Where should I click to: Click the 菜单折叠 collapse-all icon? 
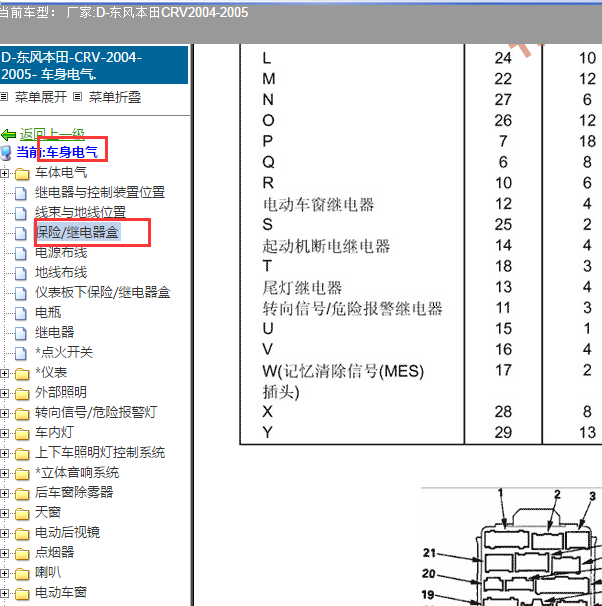[x=78, y=97]
